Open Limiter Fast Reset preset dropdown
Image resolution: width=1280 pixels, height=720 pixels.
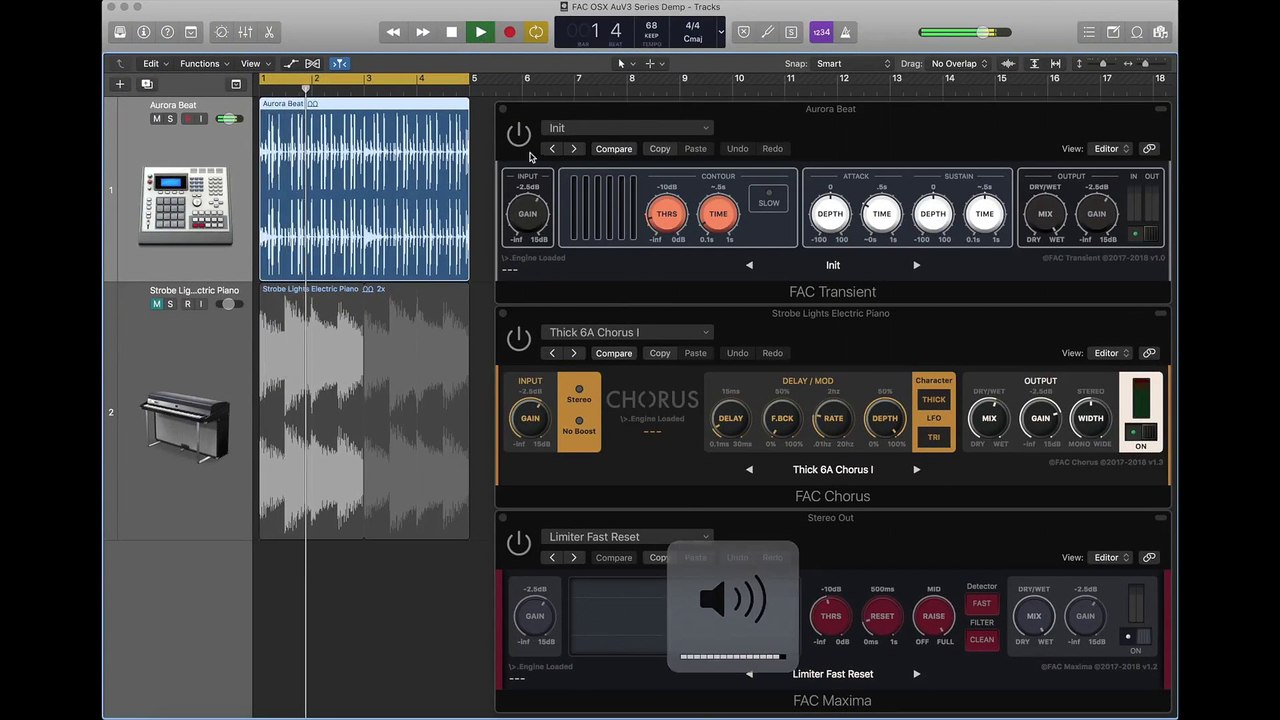627,537
